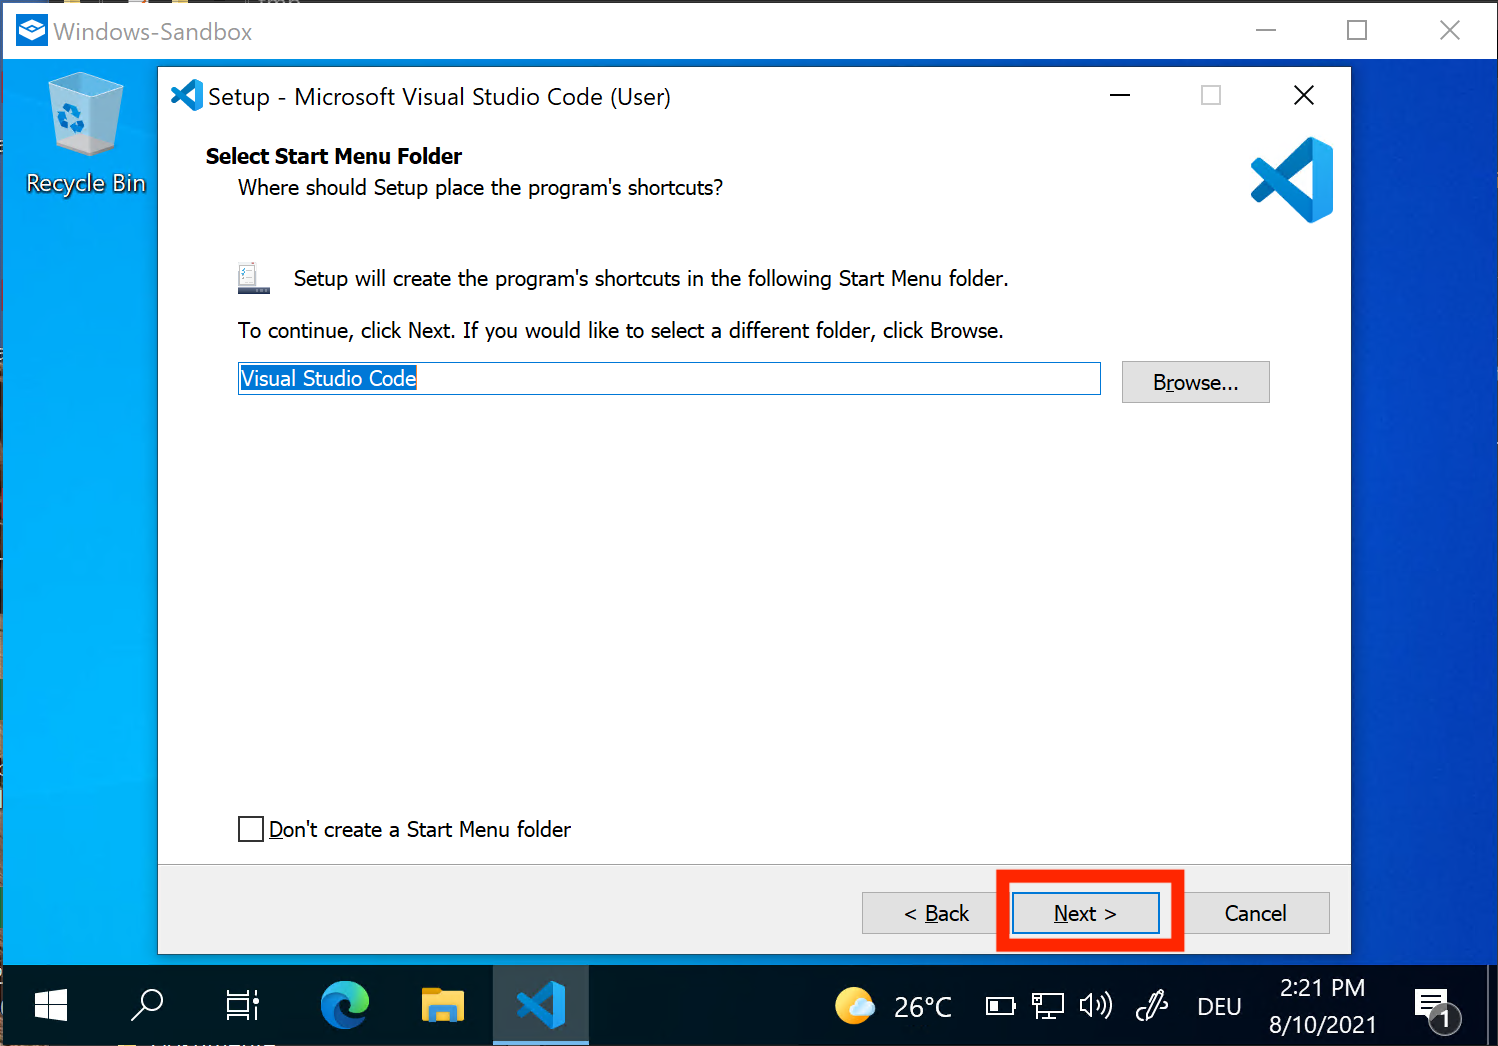Open volume speaker tray icon
The height and width of the screenshot is (1046, 1498).
(1096, 1005)
